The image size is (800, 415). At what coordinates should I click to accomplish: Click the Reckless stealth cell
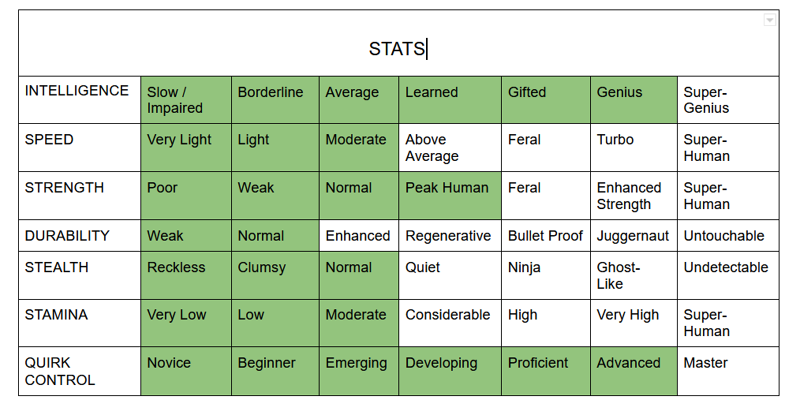185,275
